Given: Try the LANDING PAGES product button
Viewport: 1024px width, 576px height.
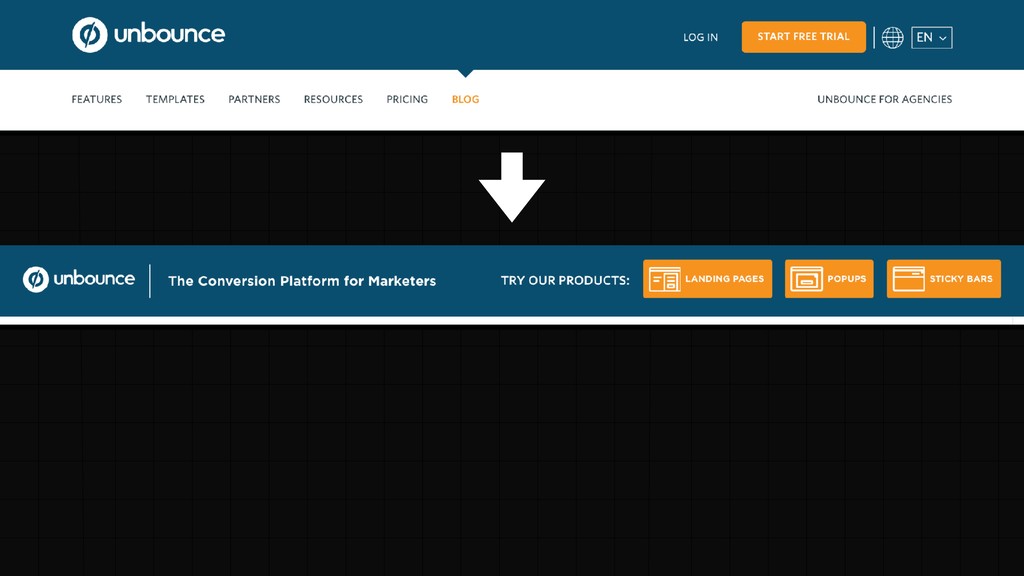Looking at the screenshot, I should click(x=707, y=279).
